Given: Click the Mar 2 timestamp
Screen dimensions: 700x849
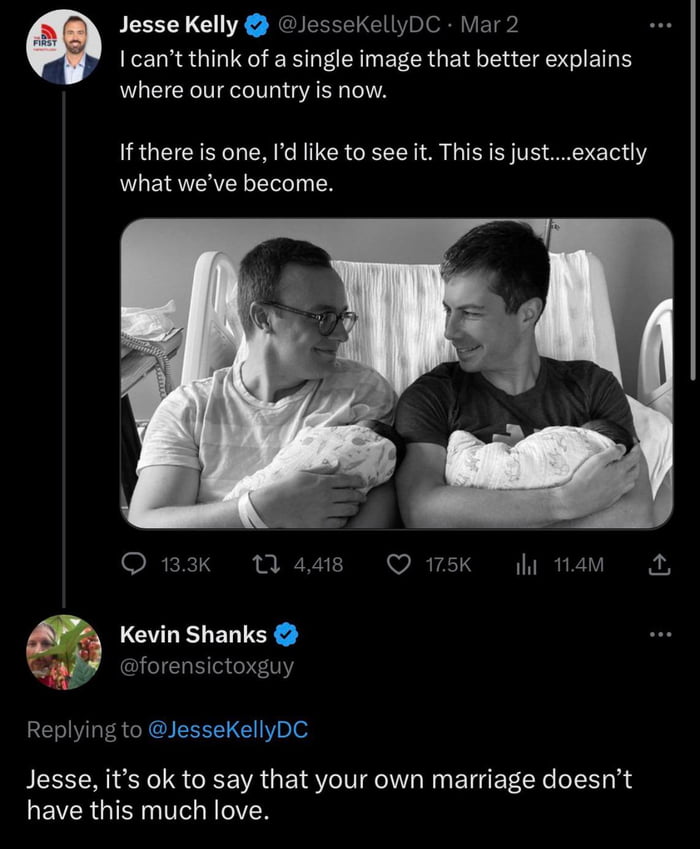Looking at the screenshot, I should (490, 23).
